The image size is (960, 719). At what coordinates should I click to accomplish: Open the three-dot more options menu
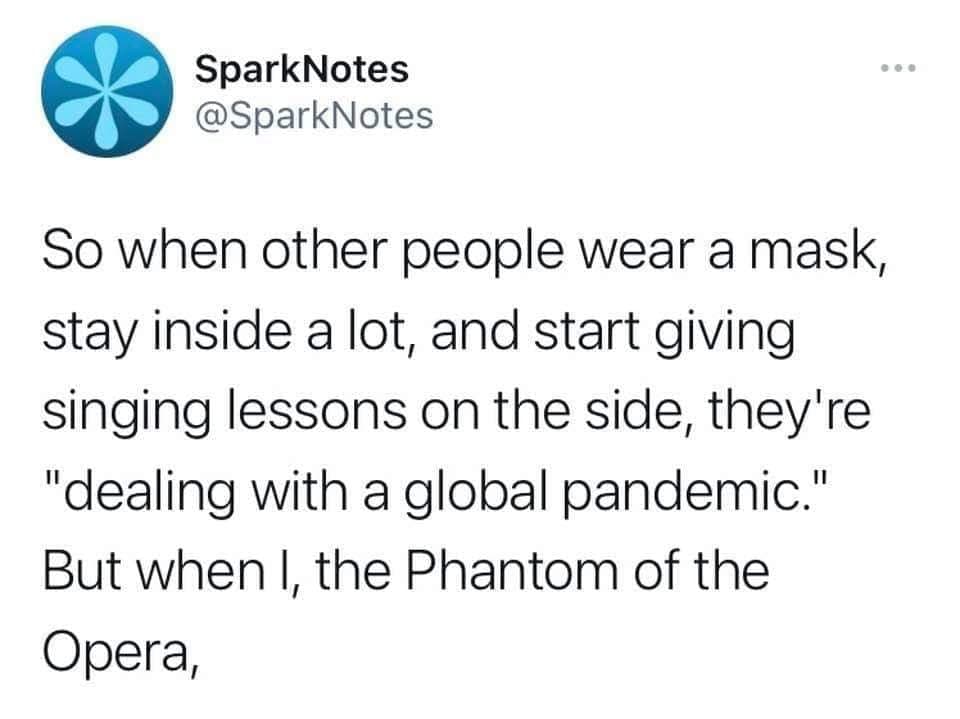(898, 68)
